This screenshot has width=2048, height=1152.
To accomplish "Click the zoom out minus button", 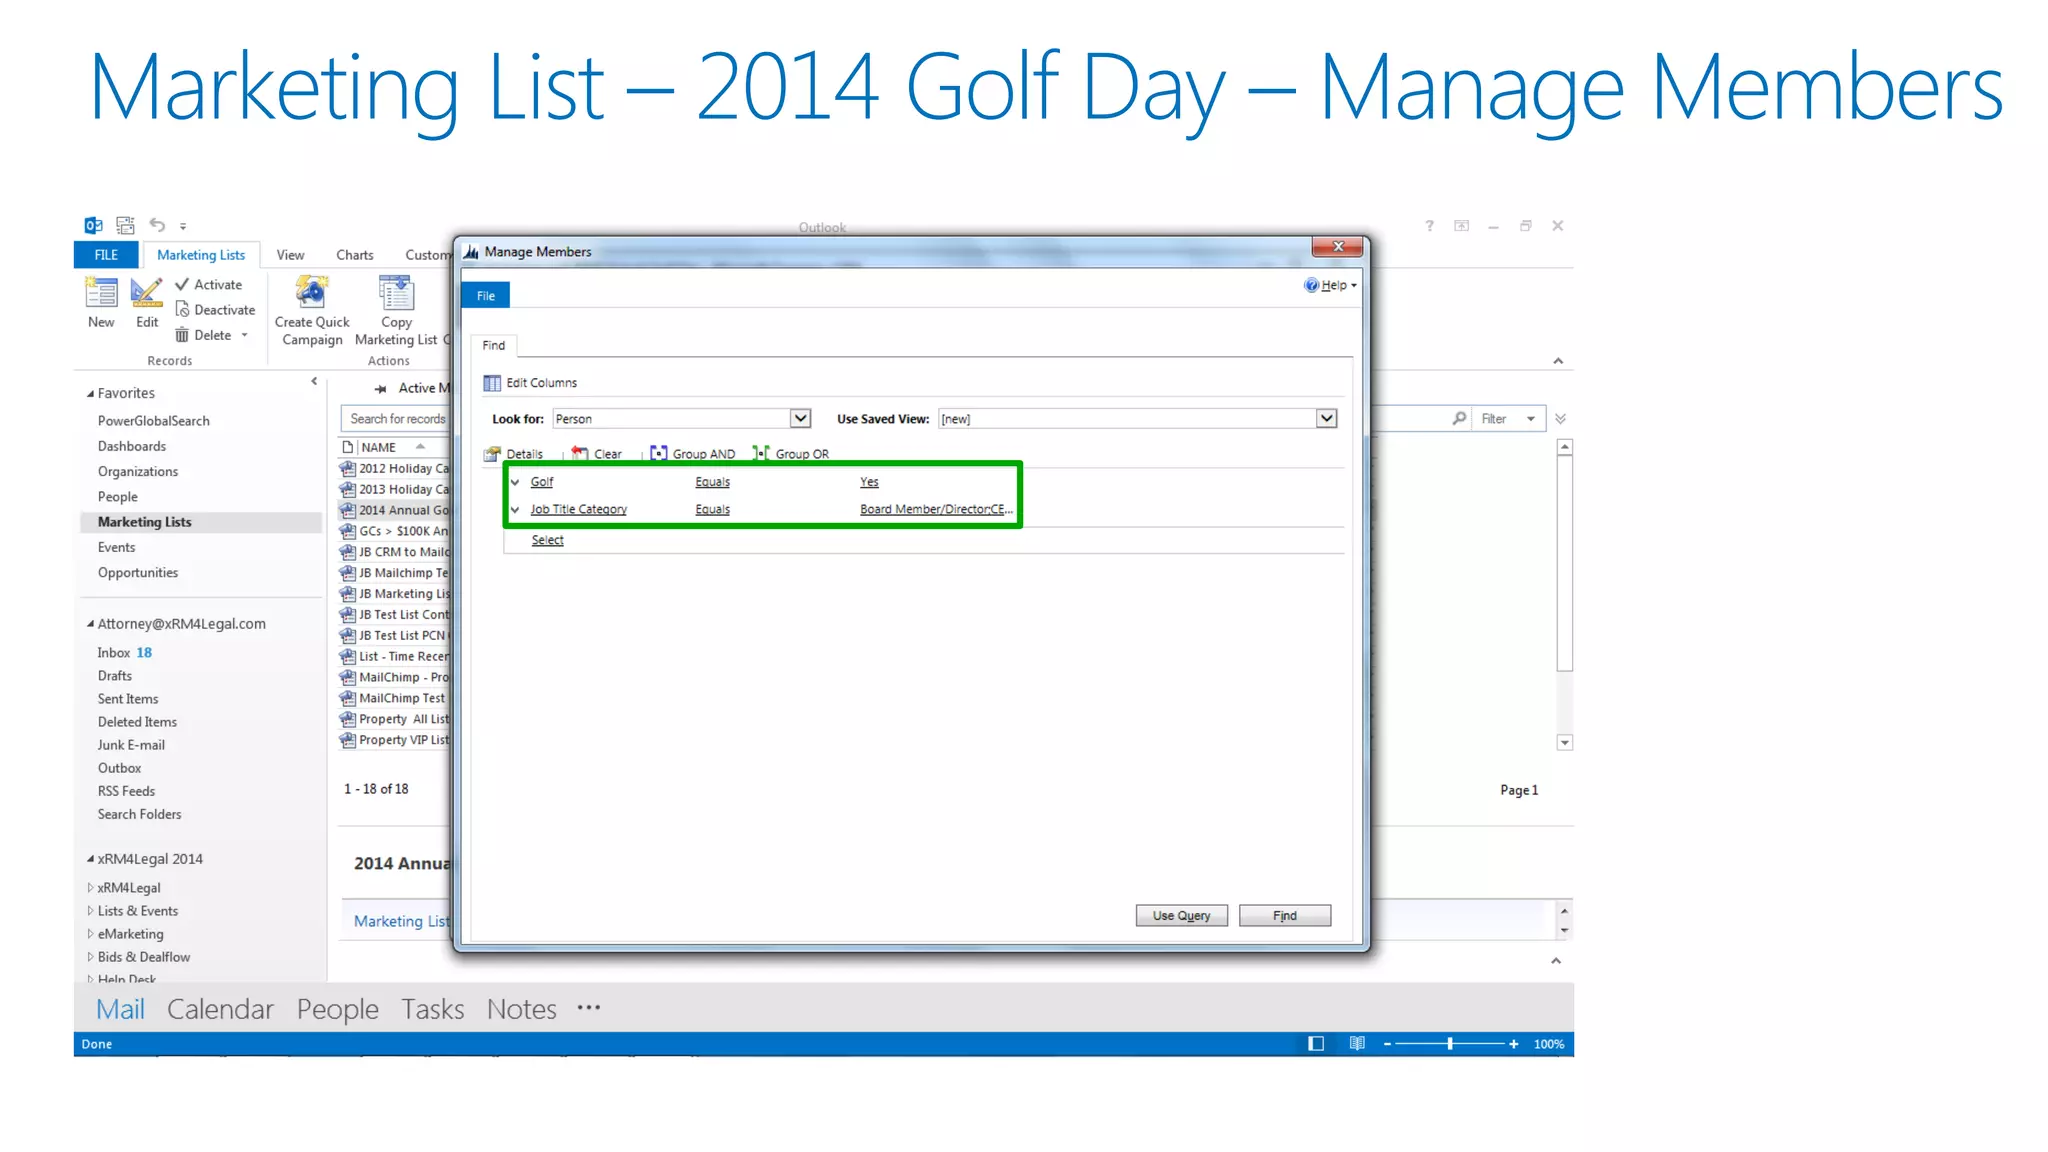I will point(1387,1044).
